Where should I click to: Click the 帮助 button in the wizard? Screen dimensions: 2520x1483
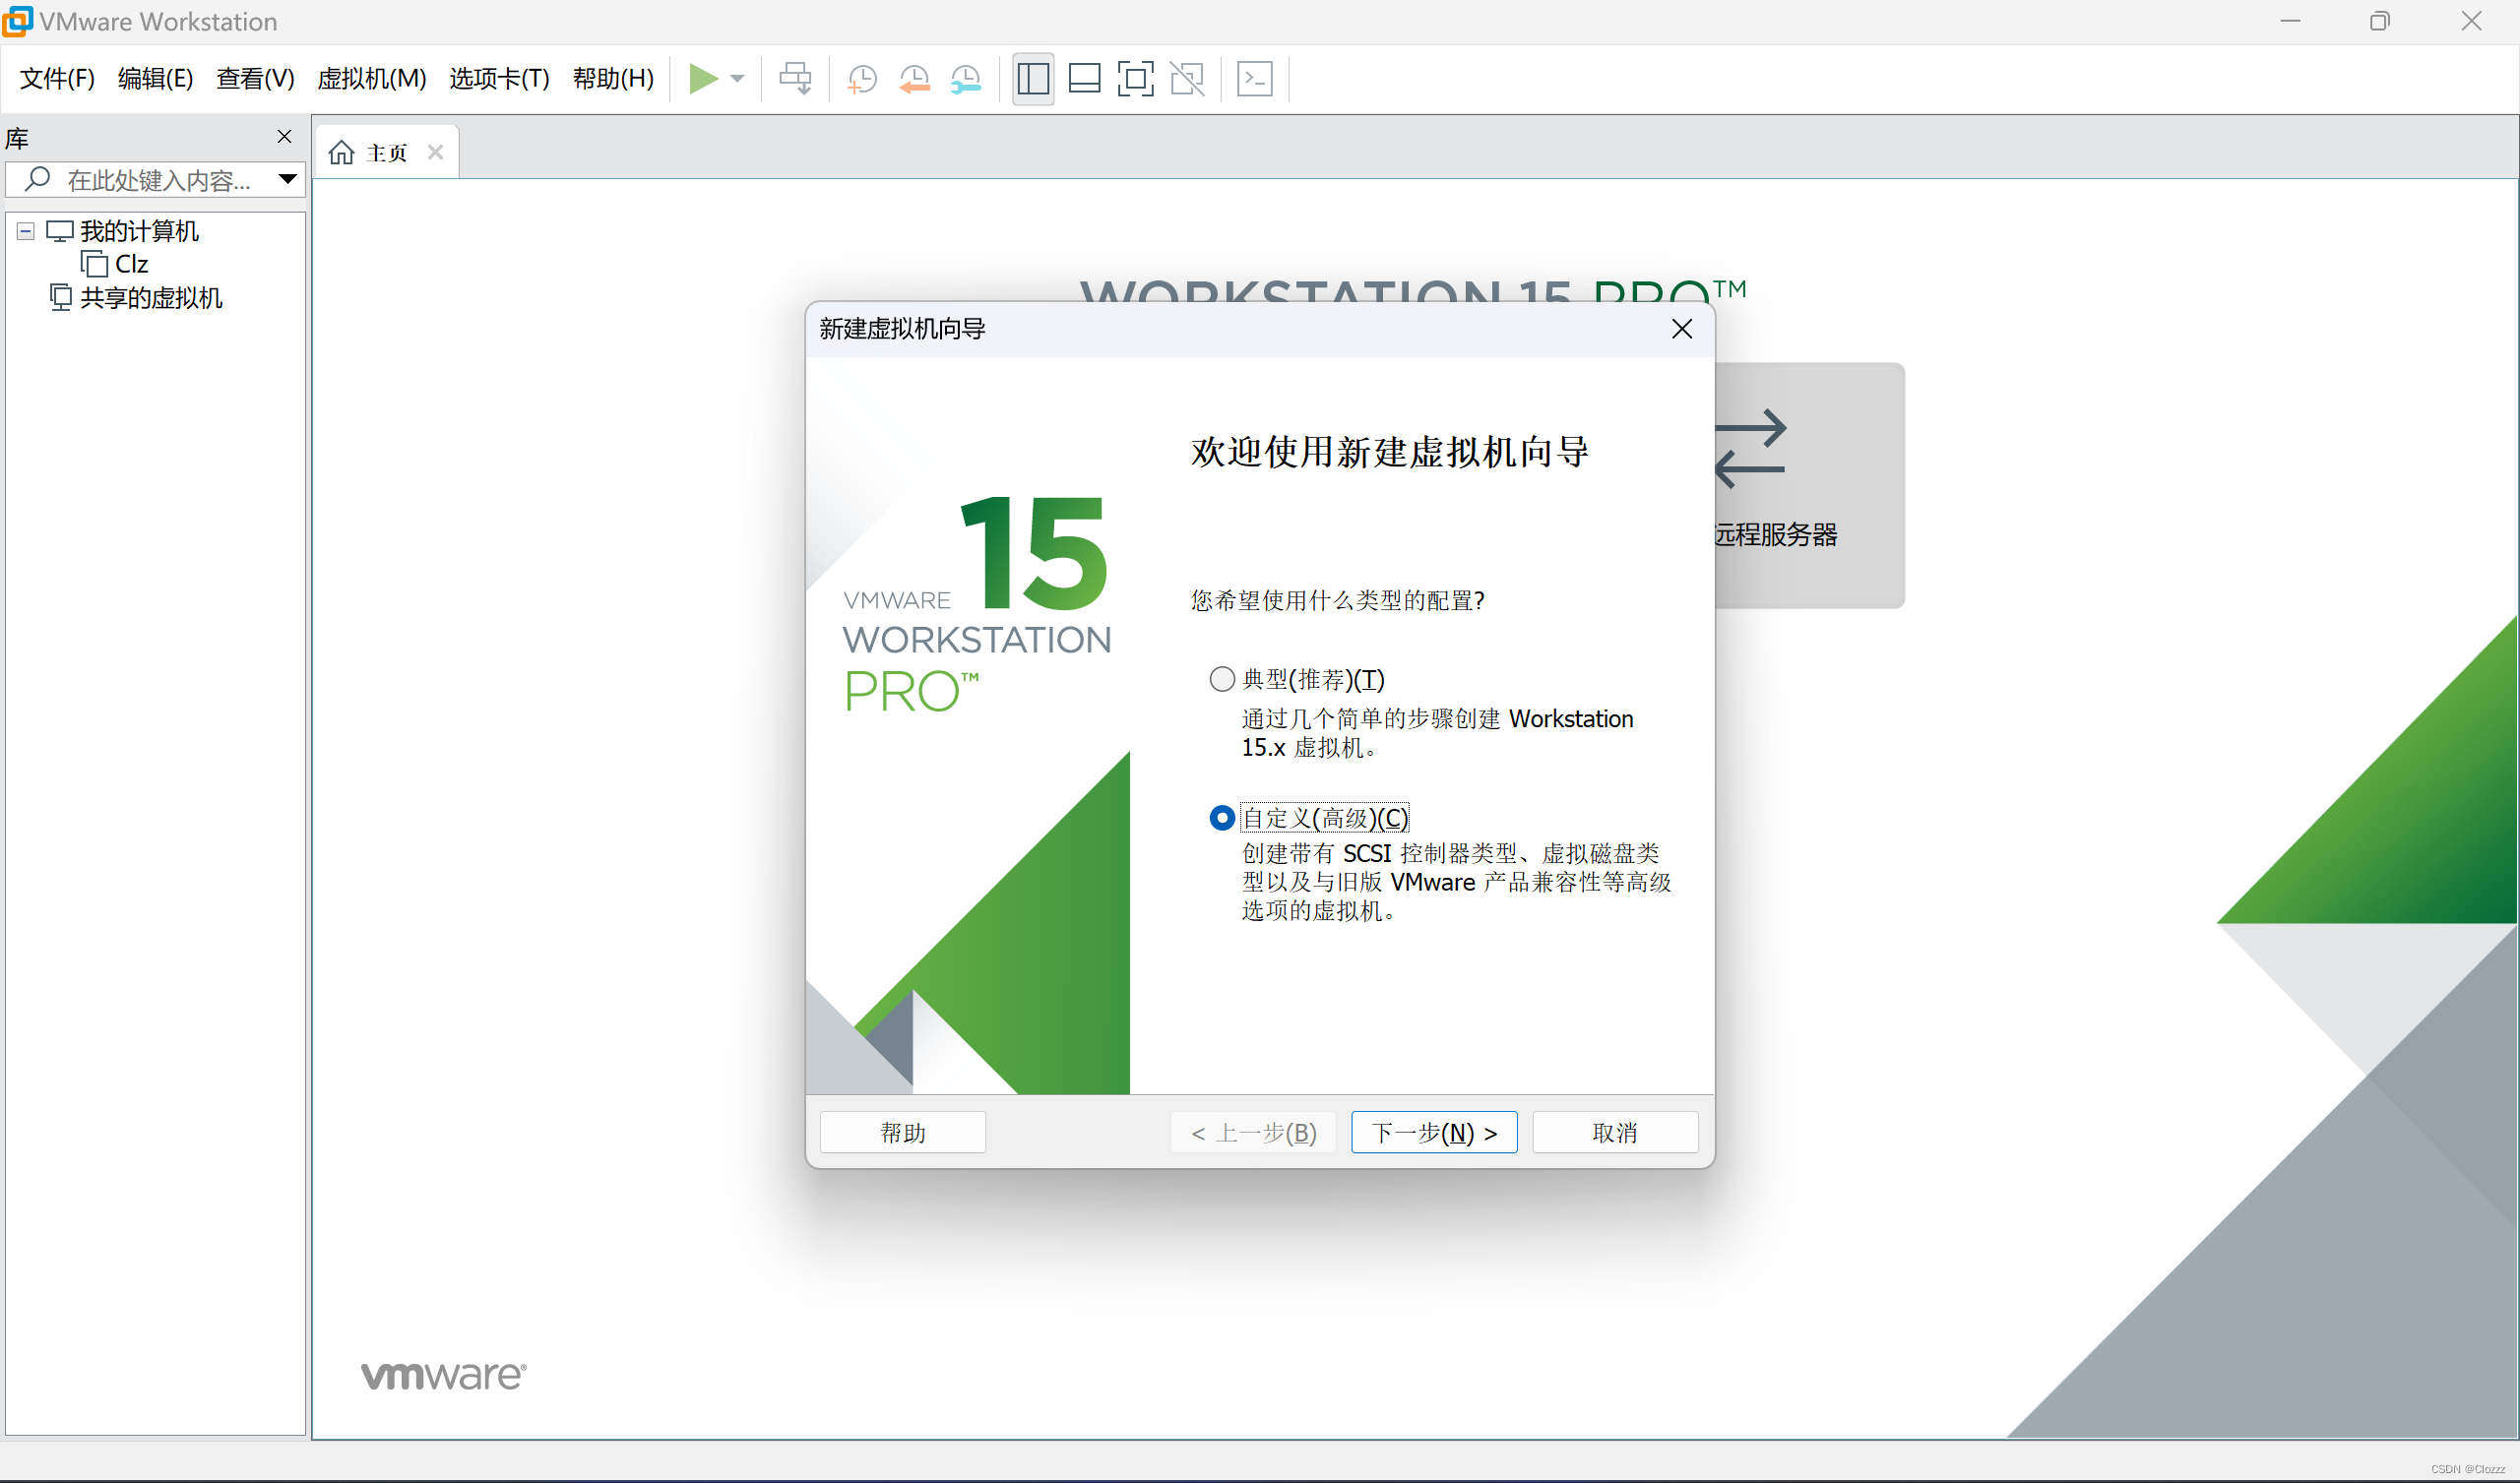pos(902,1132)
